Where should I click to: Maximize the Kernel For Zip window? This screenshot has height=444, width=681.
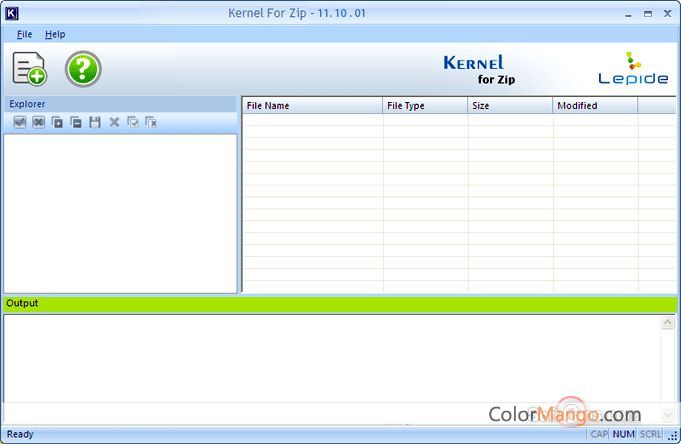point(648,14)
